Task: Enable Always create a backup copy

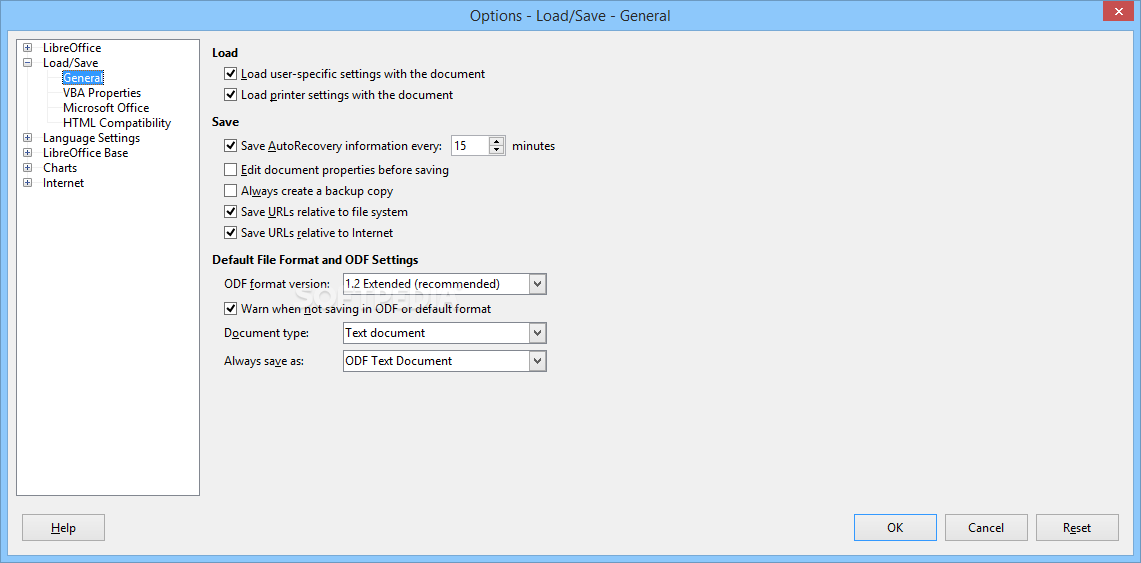Action: coord(231,191)
